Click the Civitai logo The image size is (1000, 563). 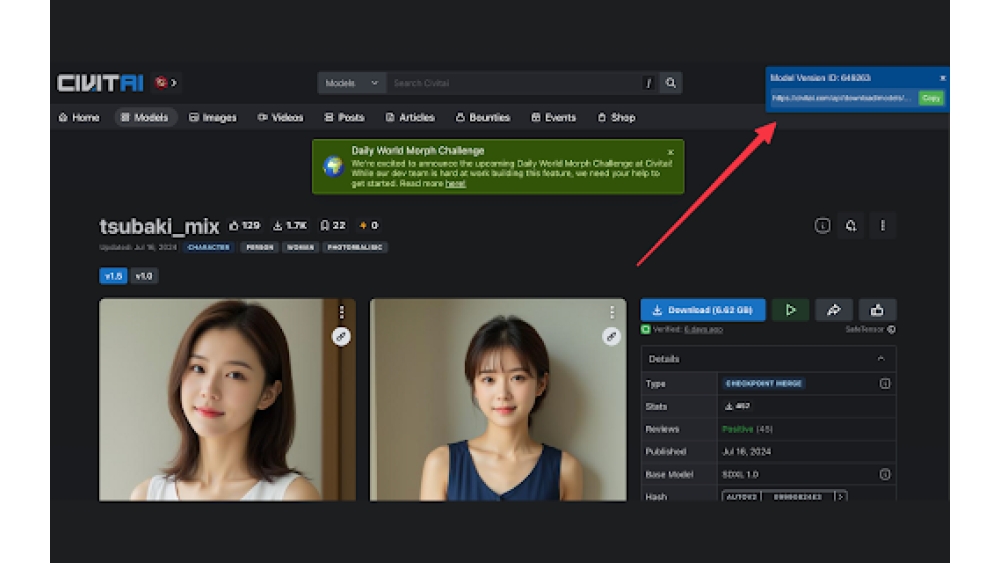point(100,83)
